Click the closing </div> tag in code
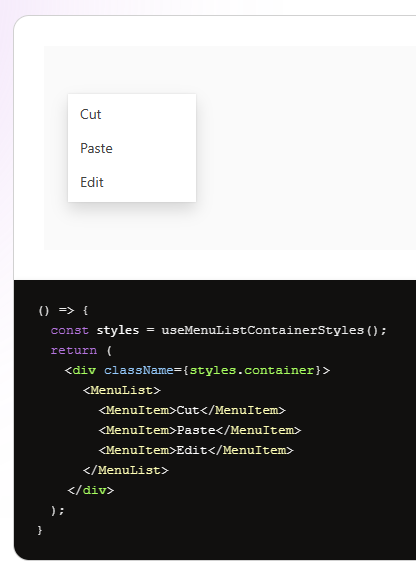Screen dimensions: 416x571 click(91, 490)
